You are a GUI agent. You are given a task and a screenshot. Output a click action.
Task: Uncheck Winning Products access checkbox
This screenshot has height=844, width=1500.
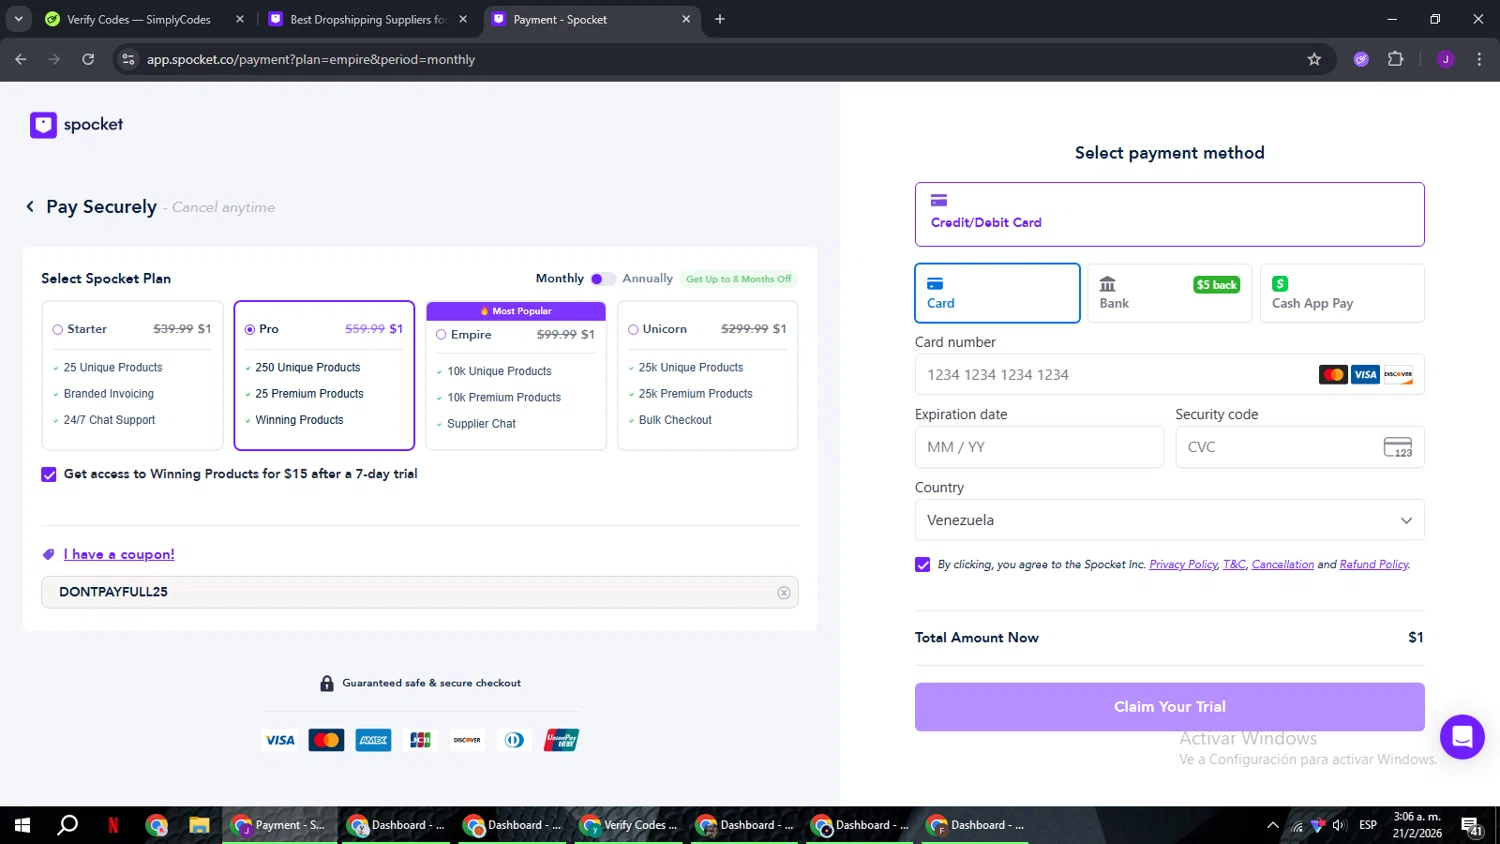(x=49, y=474)
